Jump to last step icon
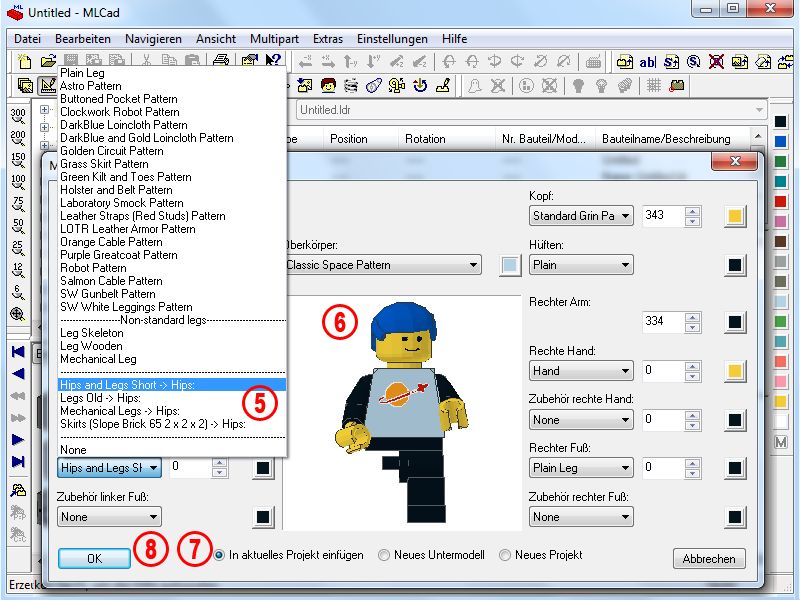Image resolution: width=800 pixels, height=600 pixels. click(x=18, y=462)
